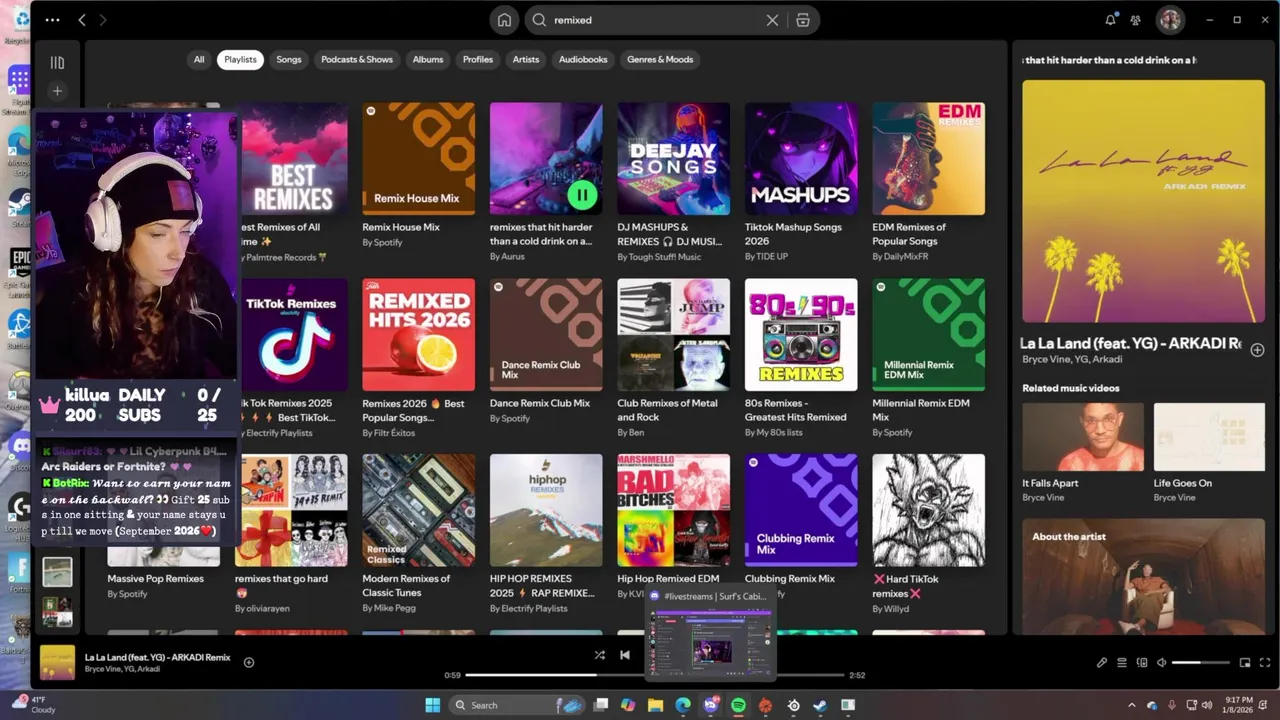Switch to the Albums filter

[428, 59]
